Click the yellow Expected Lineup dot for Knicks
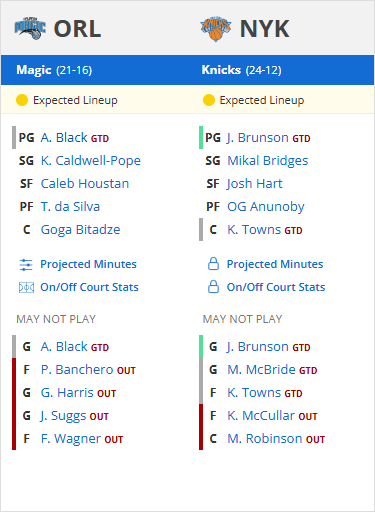Viewport: 375px width, 512px height. pyautogui.click(x=209, y=100)
